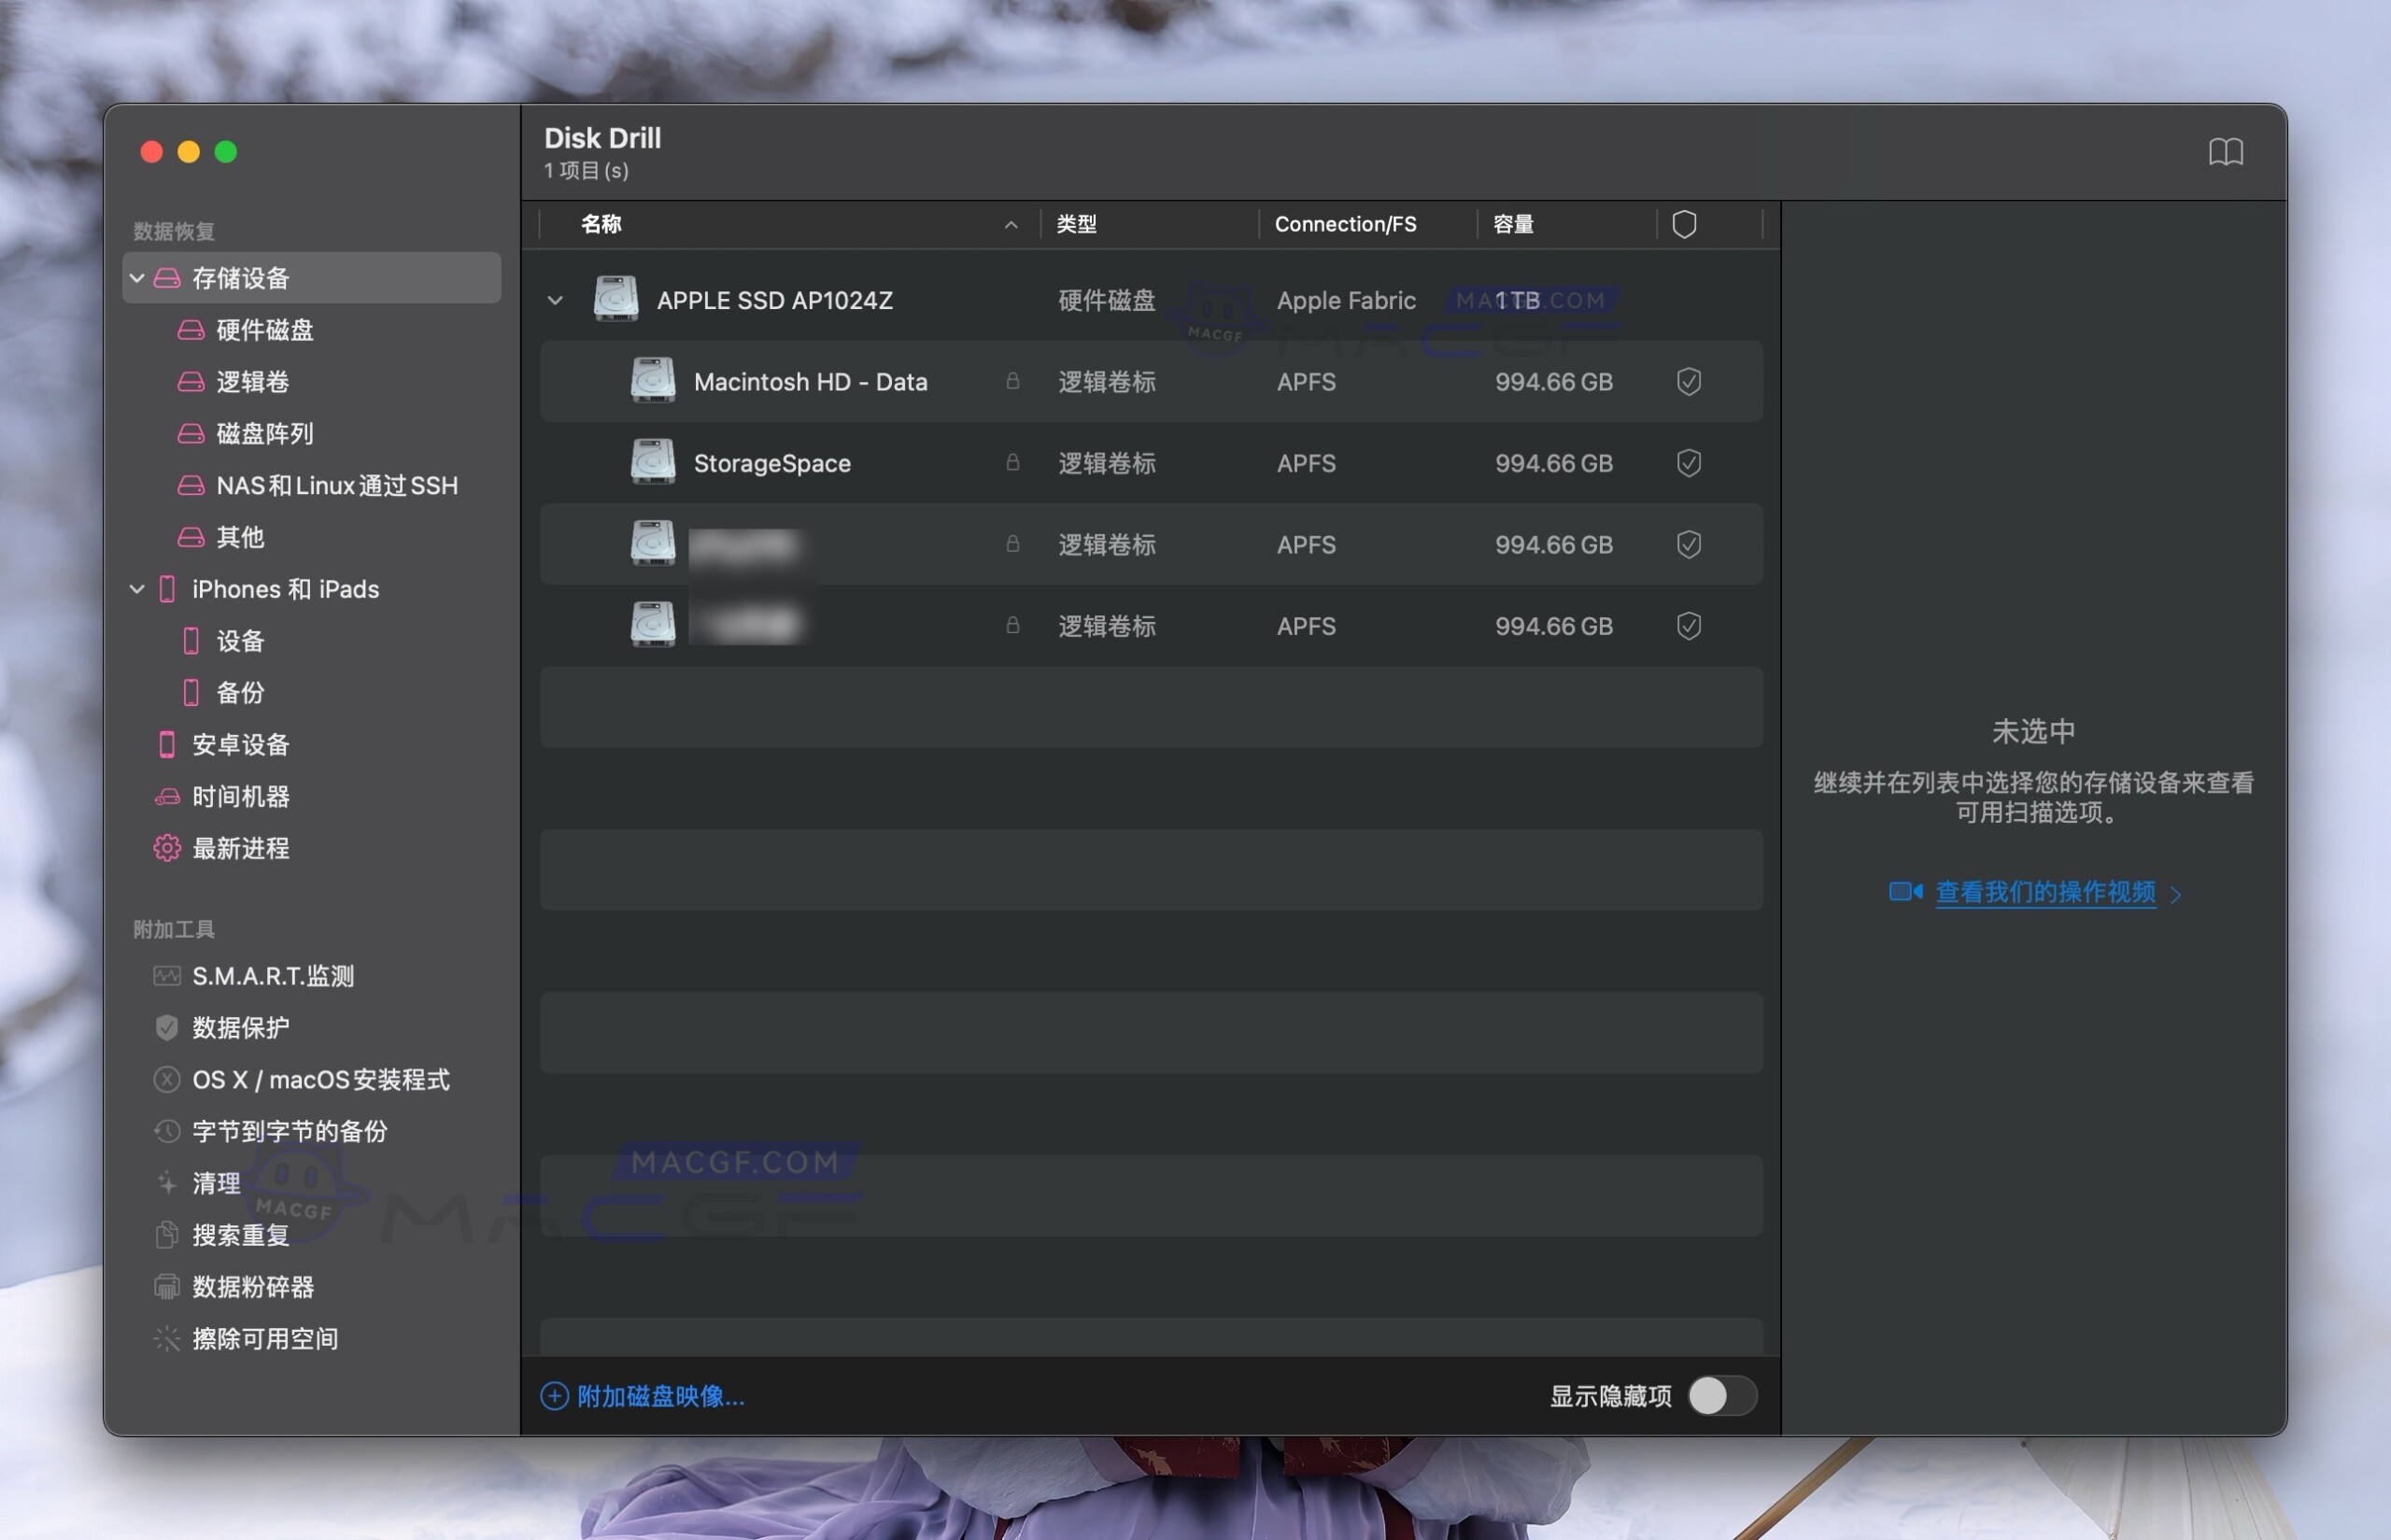Collapse the APPLE SSD AP1024Z disk tree
Screen dimensions: 2391x1540
pos(557,299)
